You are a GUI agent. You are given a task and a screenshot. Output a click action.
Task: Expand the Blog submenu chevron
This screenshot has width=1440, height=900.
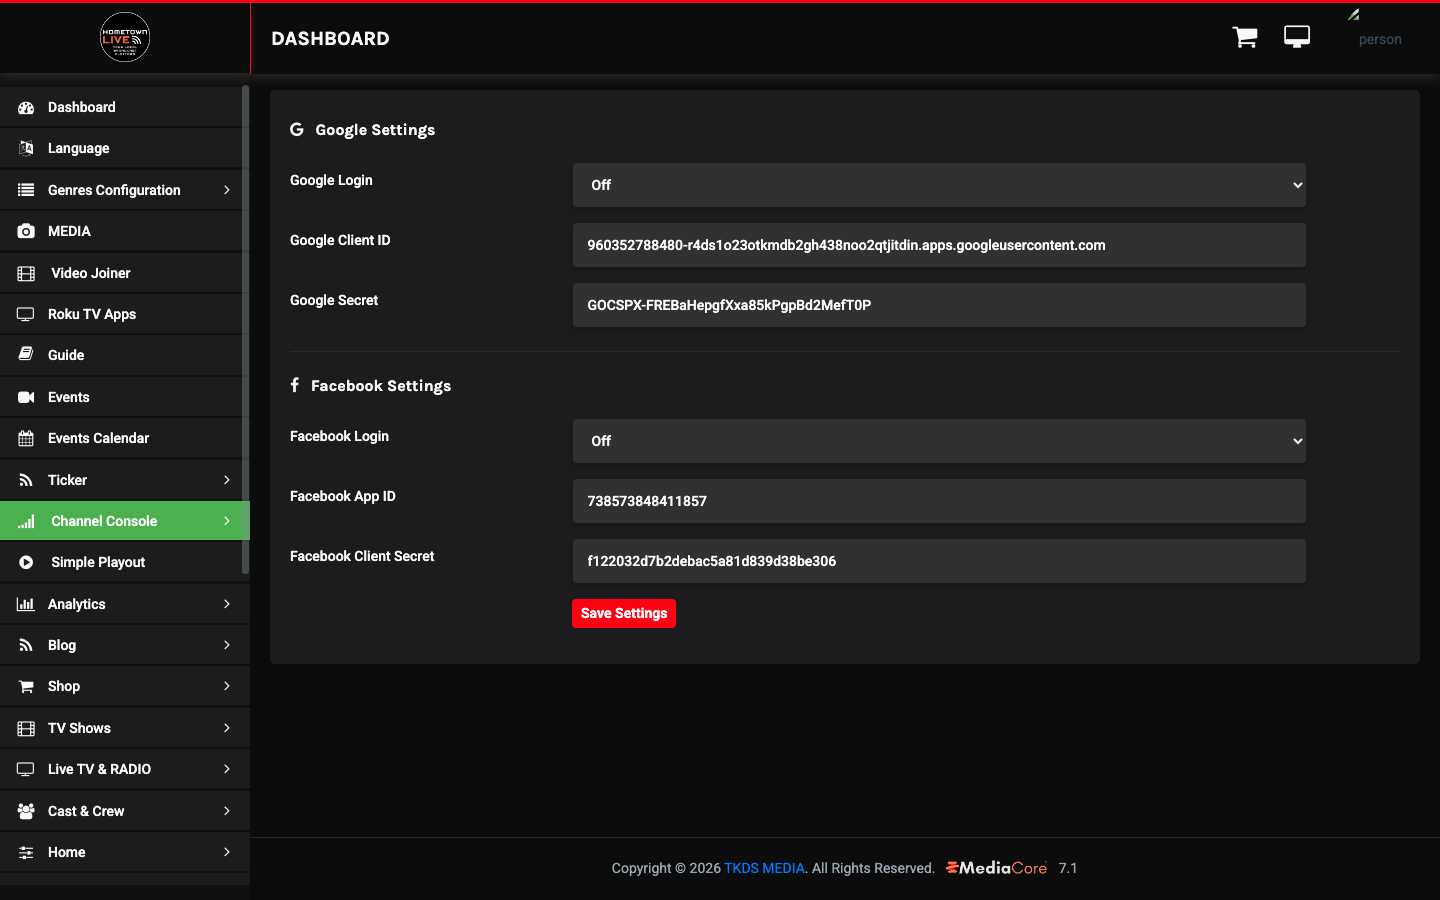tap(227, 645)
